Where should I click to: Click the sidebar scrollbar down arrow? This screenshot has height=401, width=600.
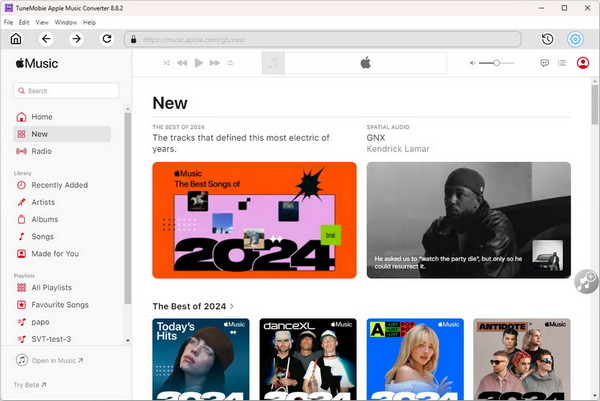(128, 340)
